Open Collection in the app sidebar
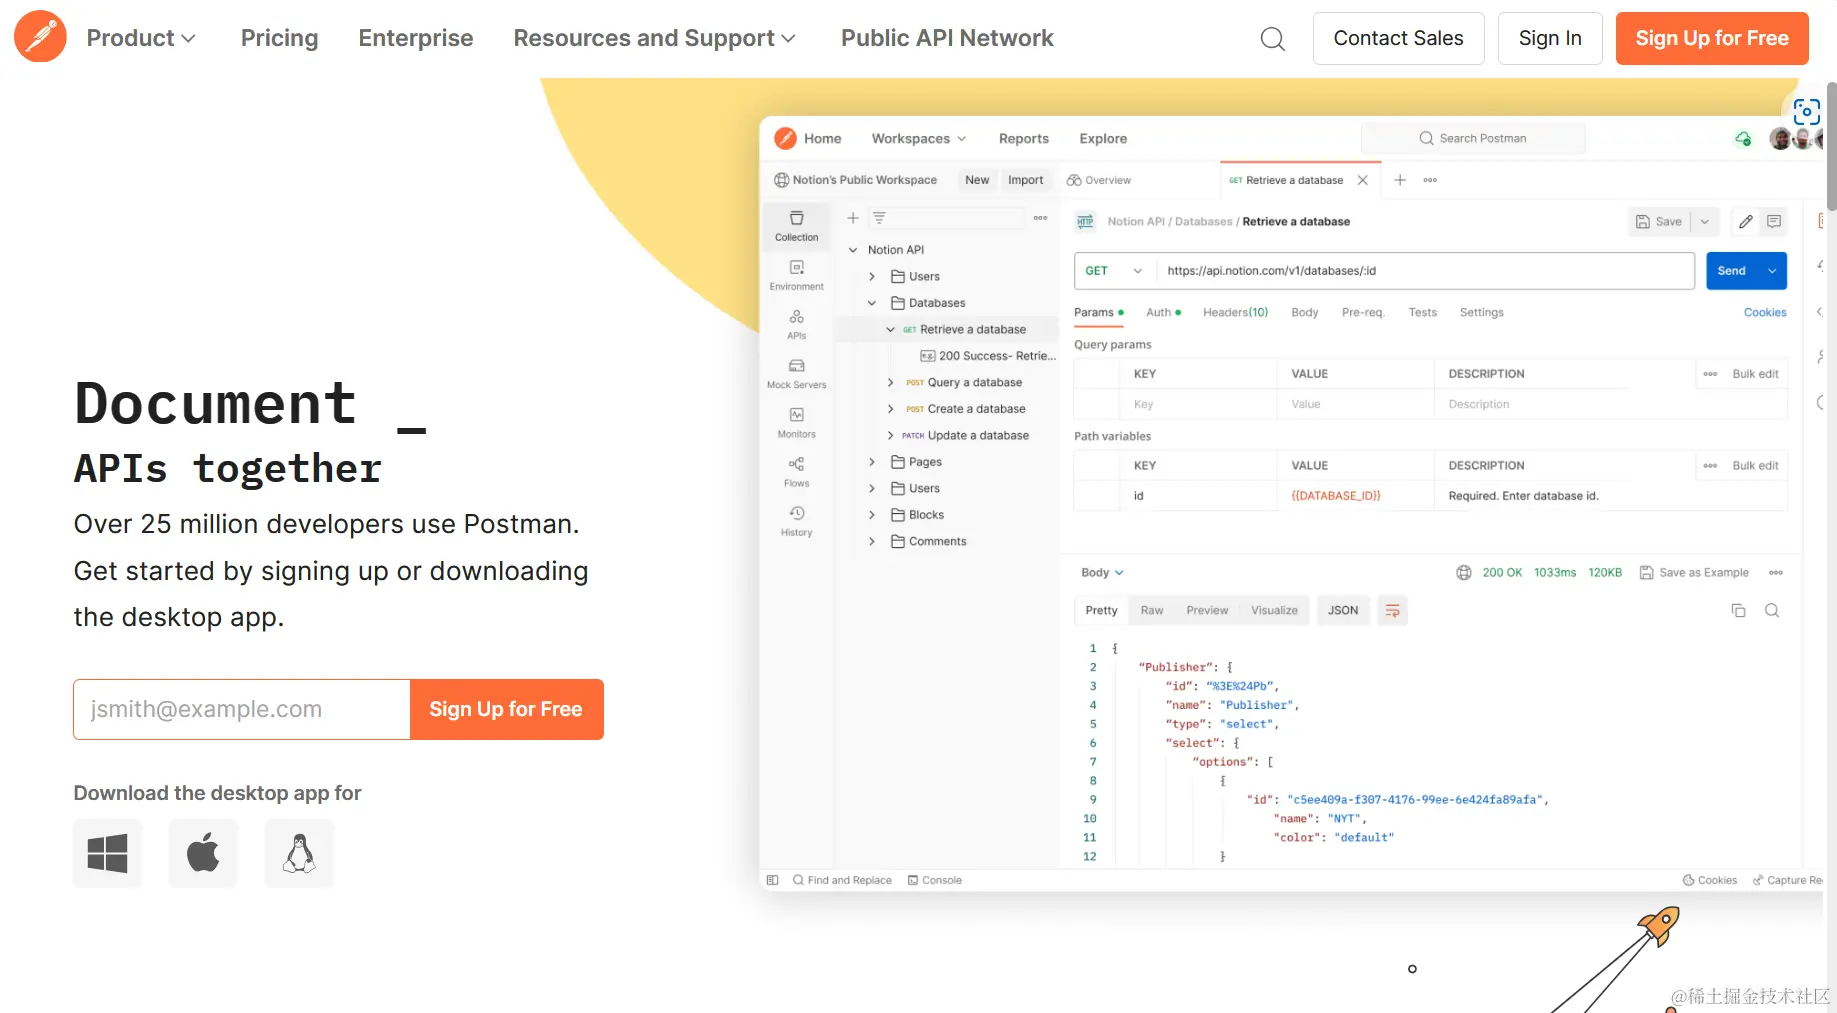Viewport: 1837px width, 1013px height. pyautogui.click(x=796, y=226)
